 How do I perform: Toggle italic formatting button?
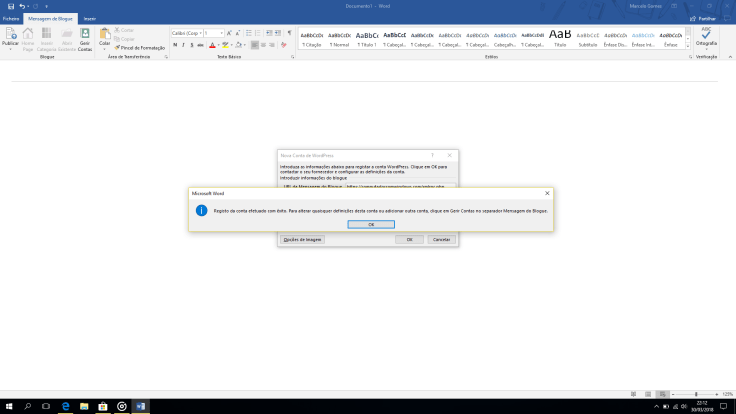[183, 45]
